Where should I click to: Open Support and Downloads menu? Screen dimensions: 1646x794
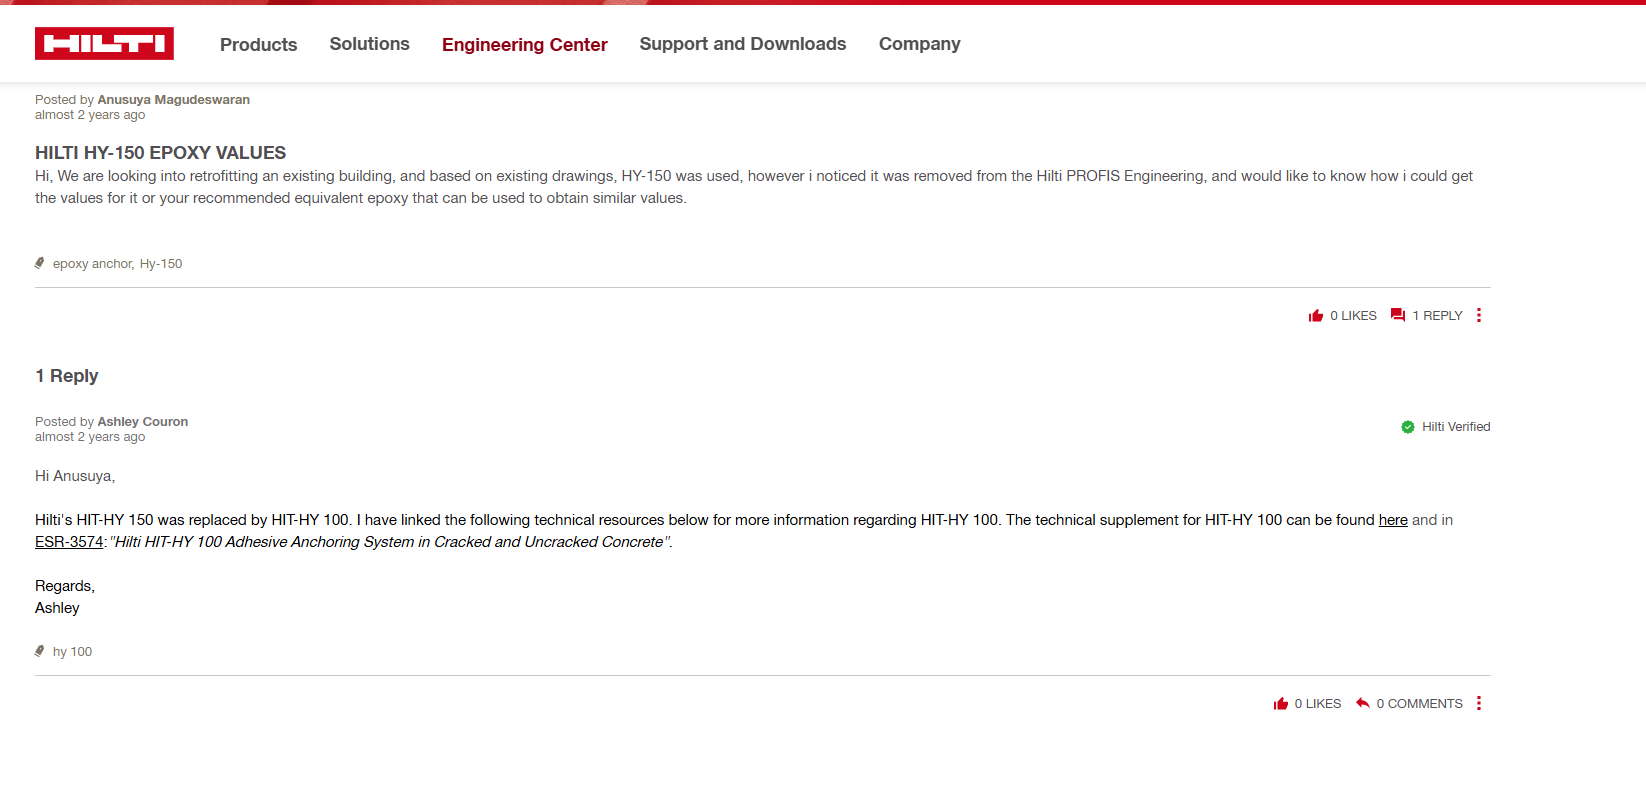pyautogui.click(x=742, y=44)
